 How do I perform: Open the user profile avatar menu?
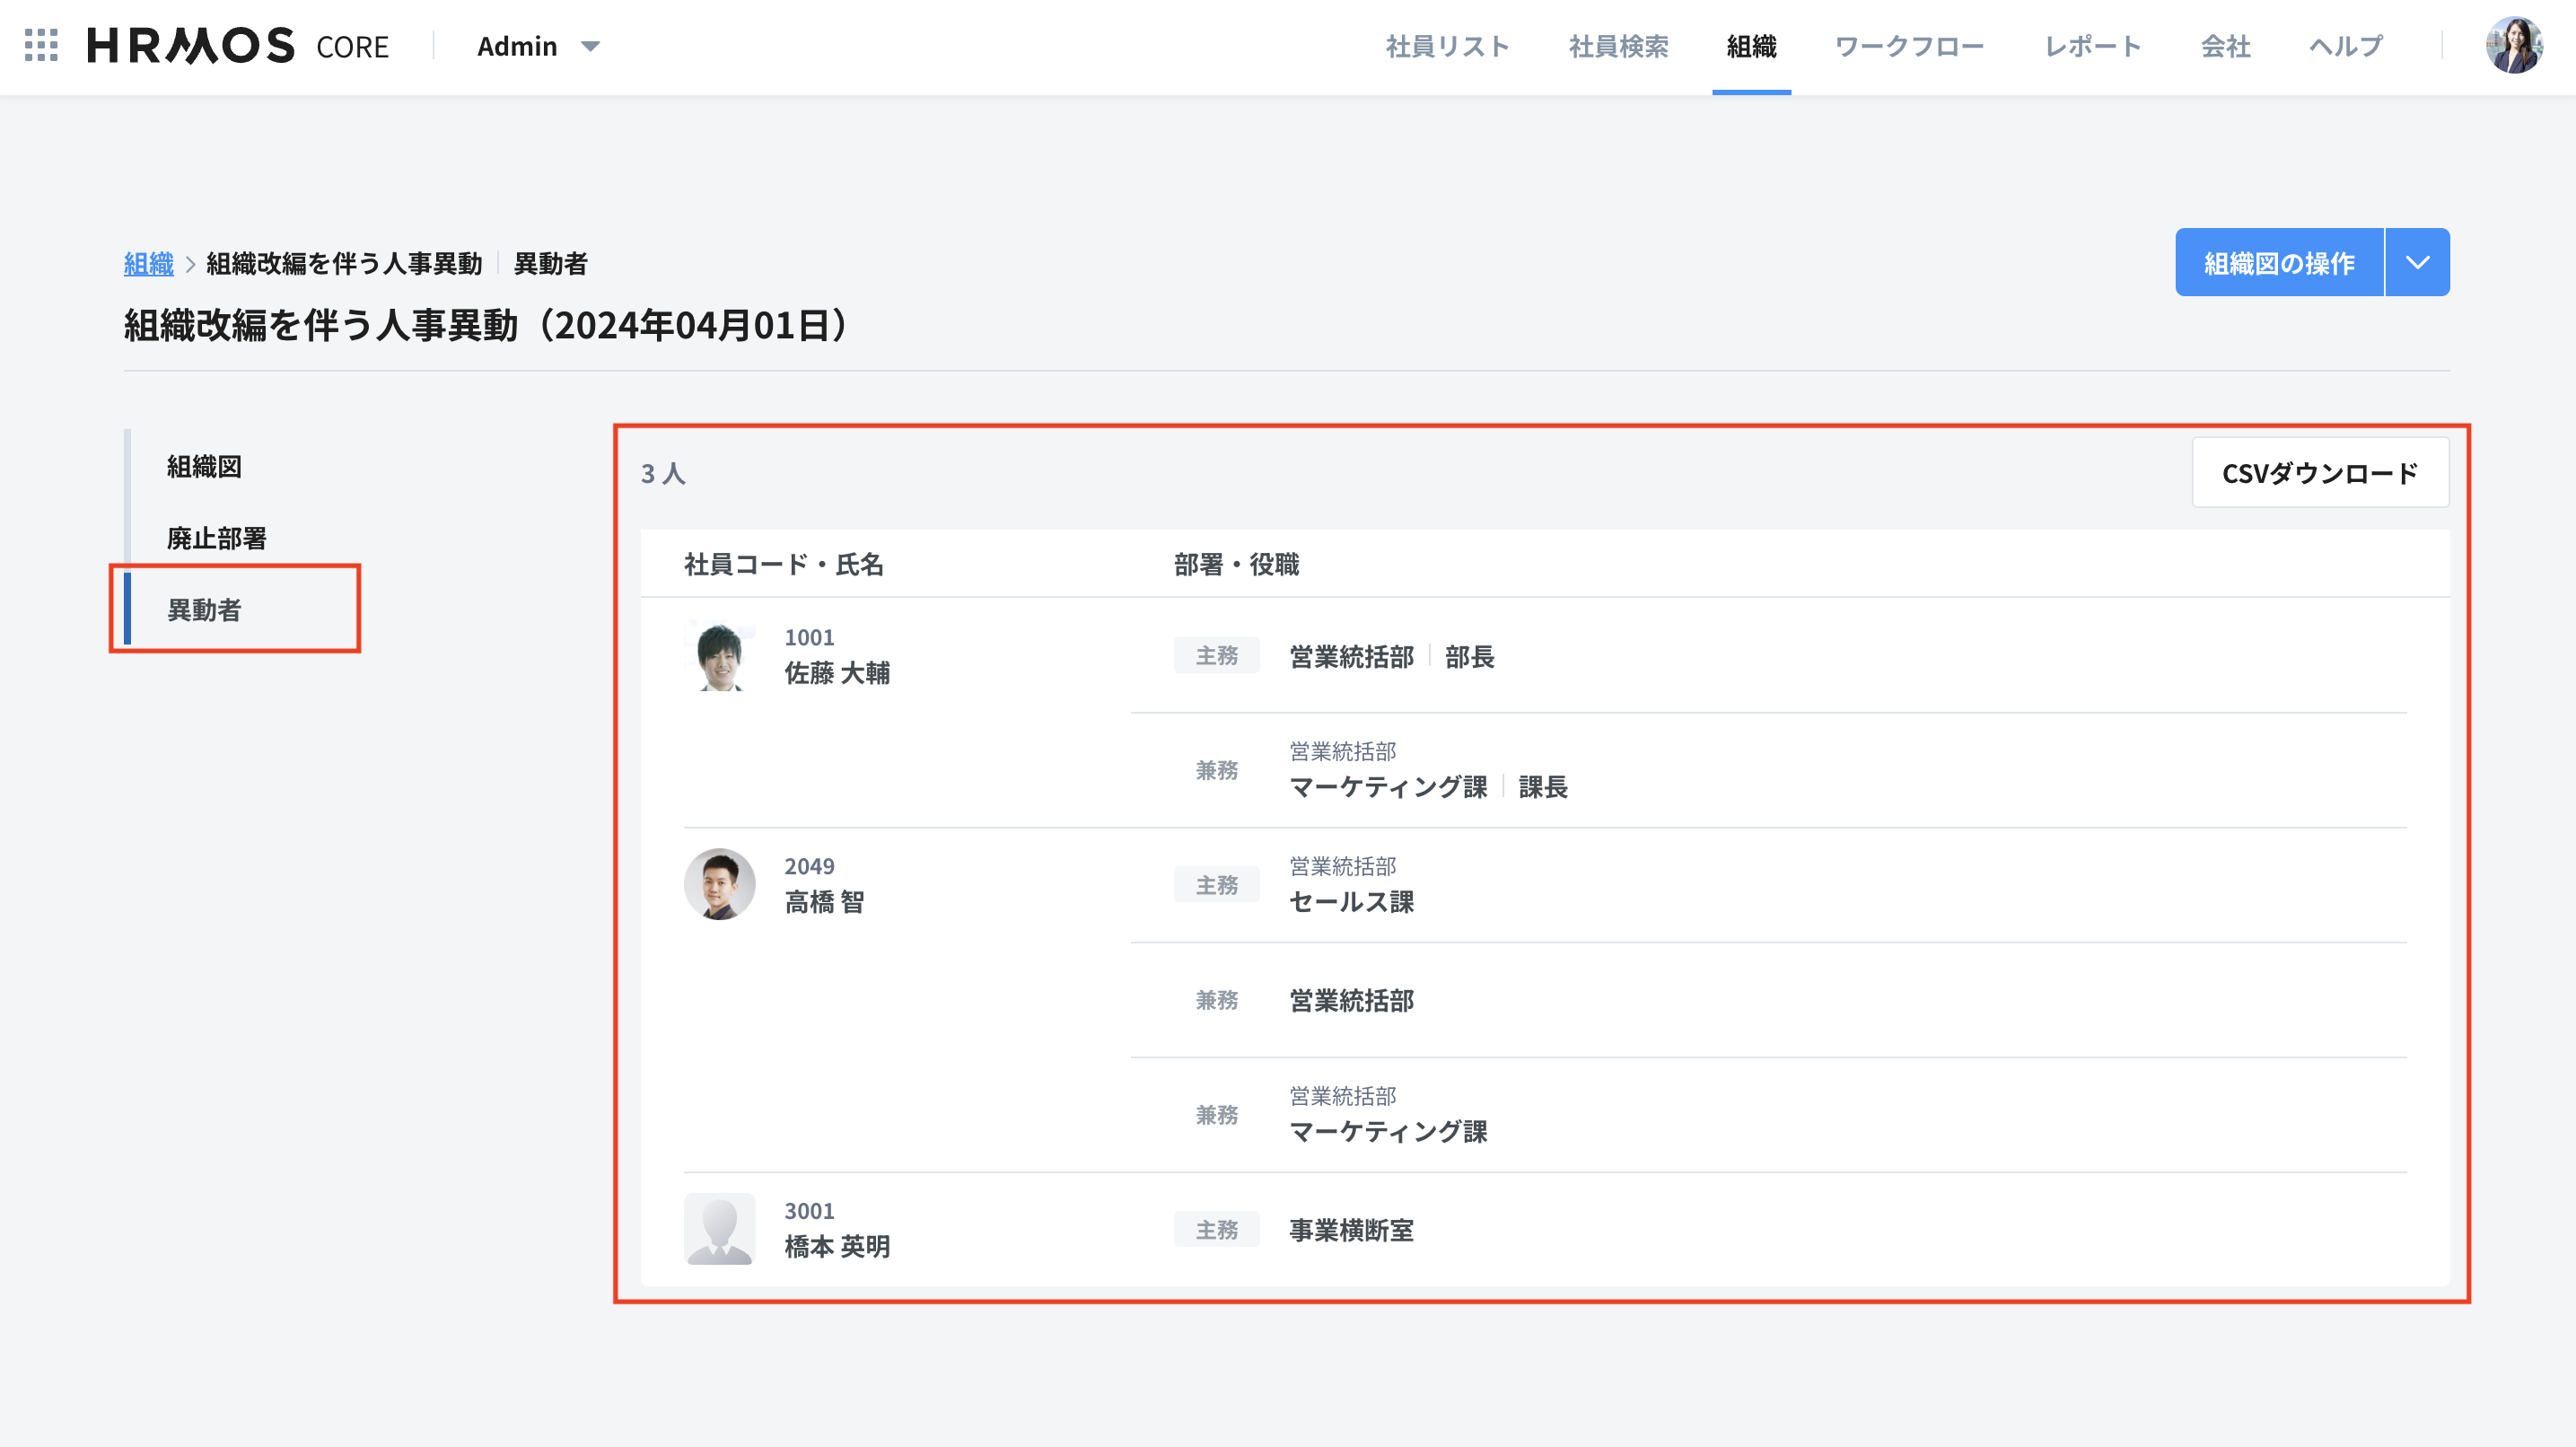click(2513, 46)
